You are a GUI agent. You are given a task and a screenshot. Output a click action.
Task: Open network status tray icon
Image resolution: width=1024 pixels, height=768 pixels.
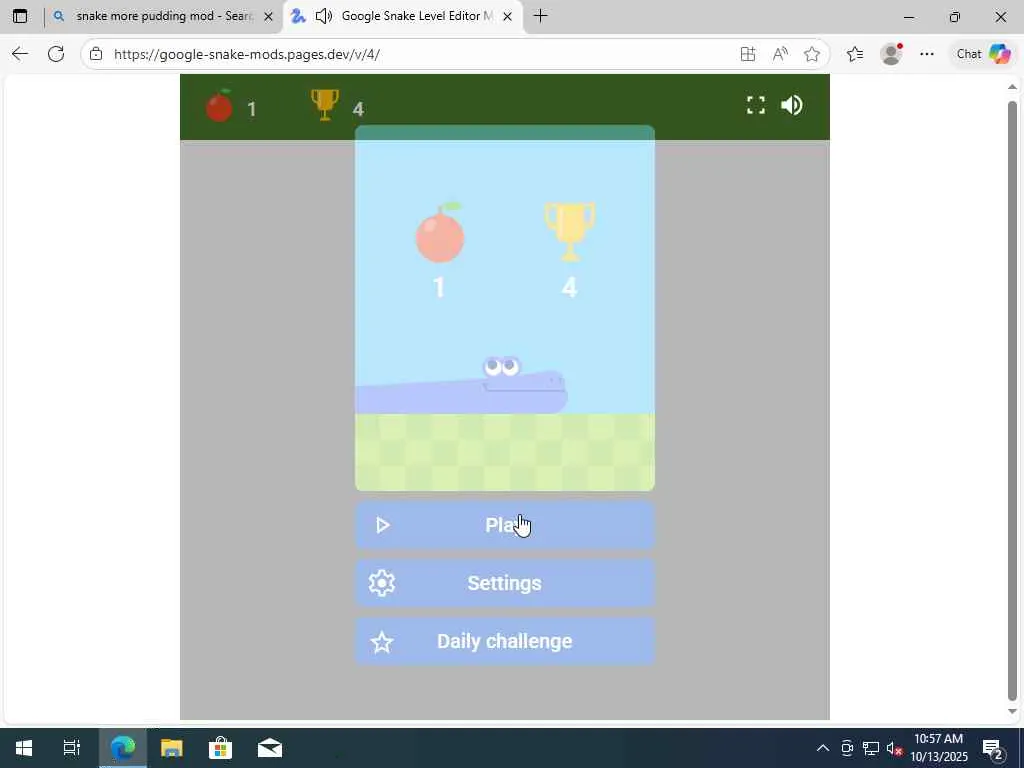tap(871, 748)
